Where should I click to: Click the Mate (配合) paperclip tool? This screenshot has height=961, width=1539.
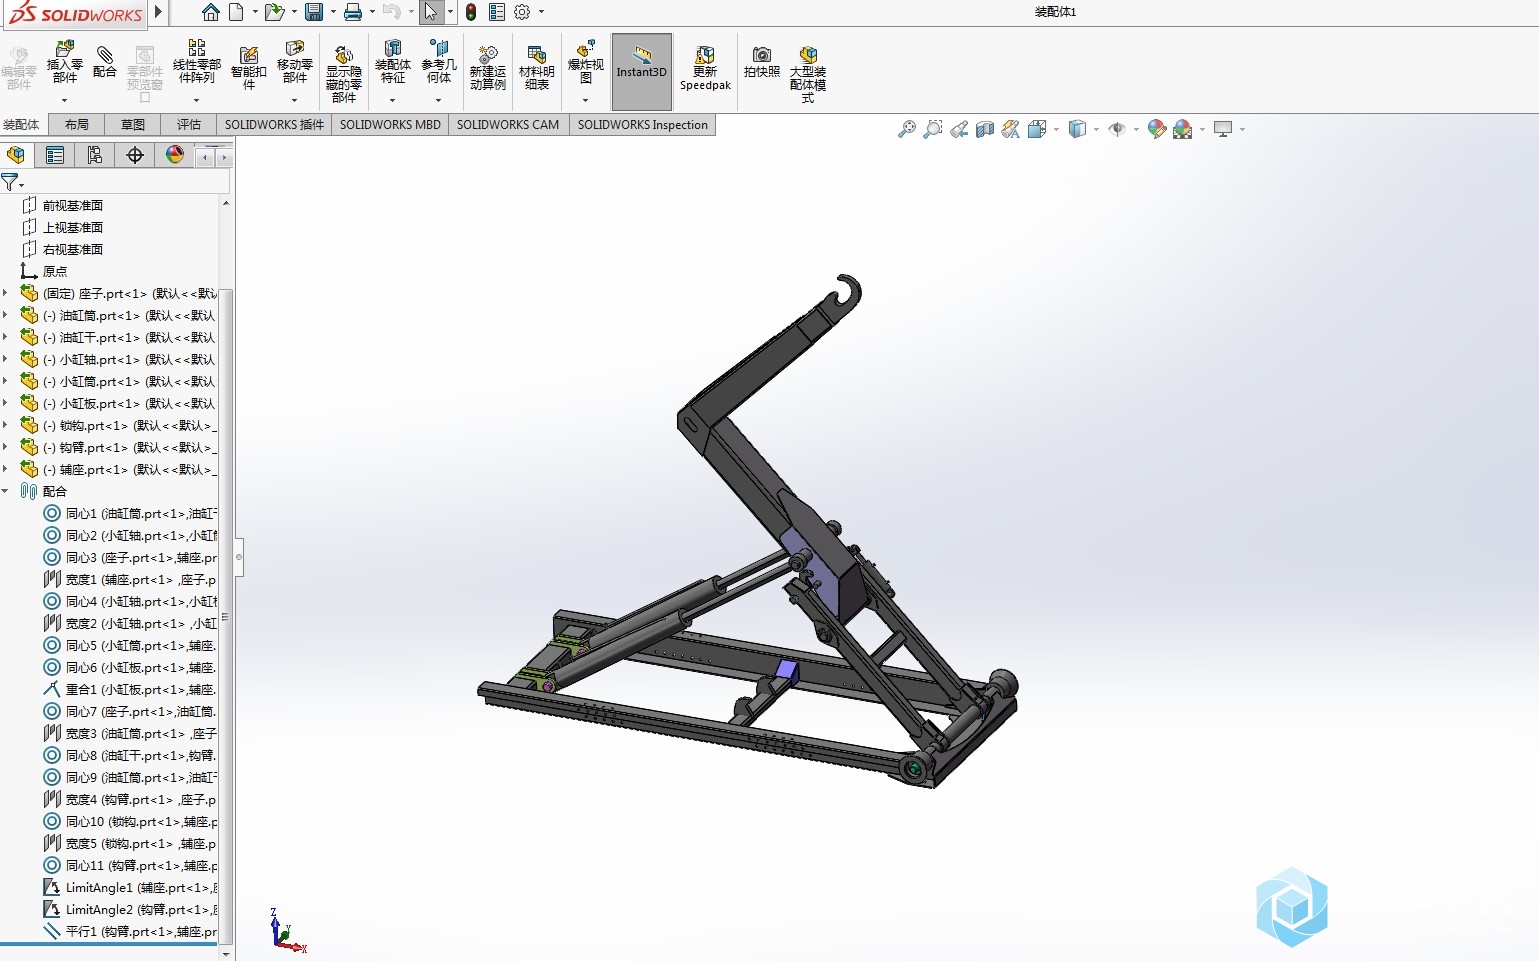[x=104, y=62]
